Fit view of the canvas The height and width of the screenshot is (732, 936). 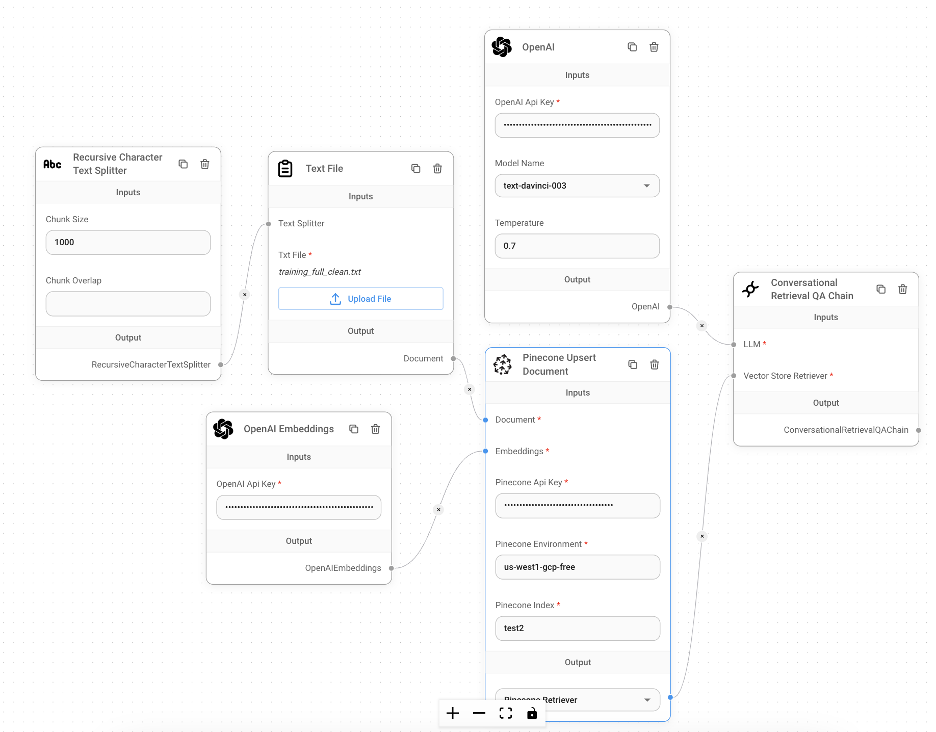coord(506,713)
